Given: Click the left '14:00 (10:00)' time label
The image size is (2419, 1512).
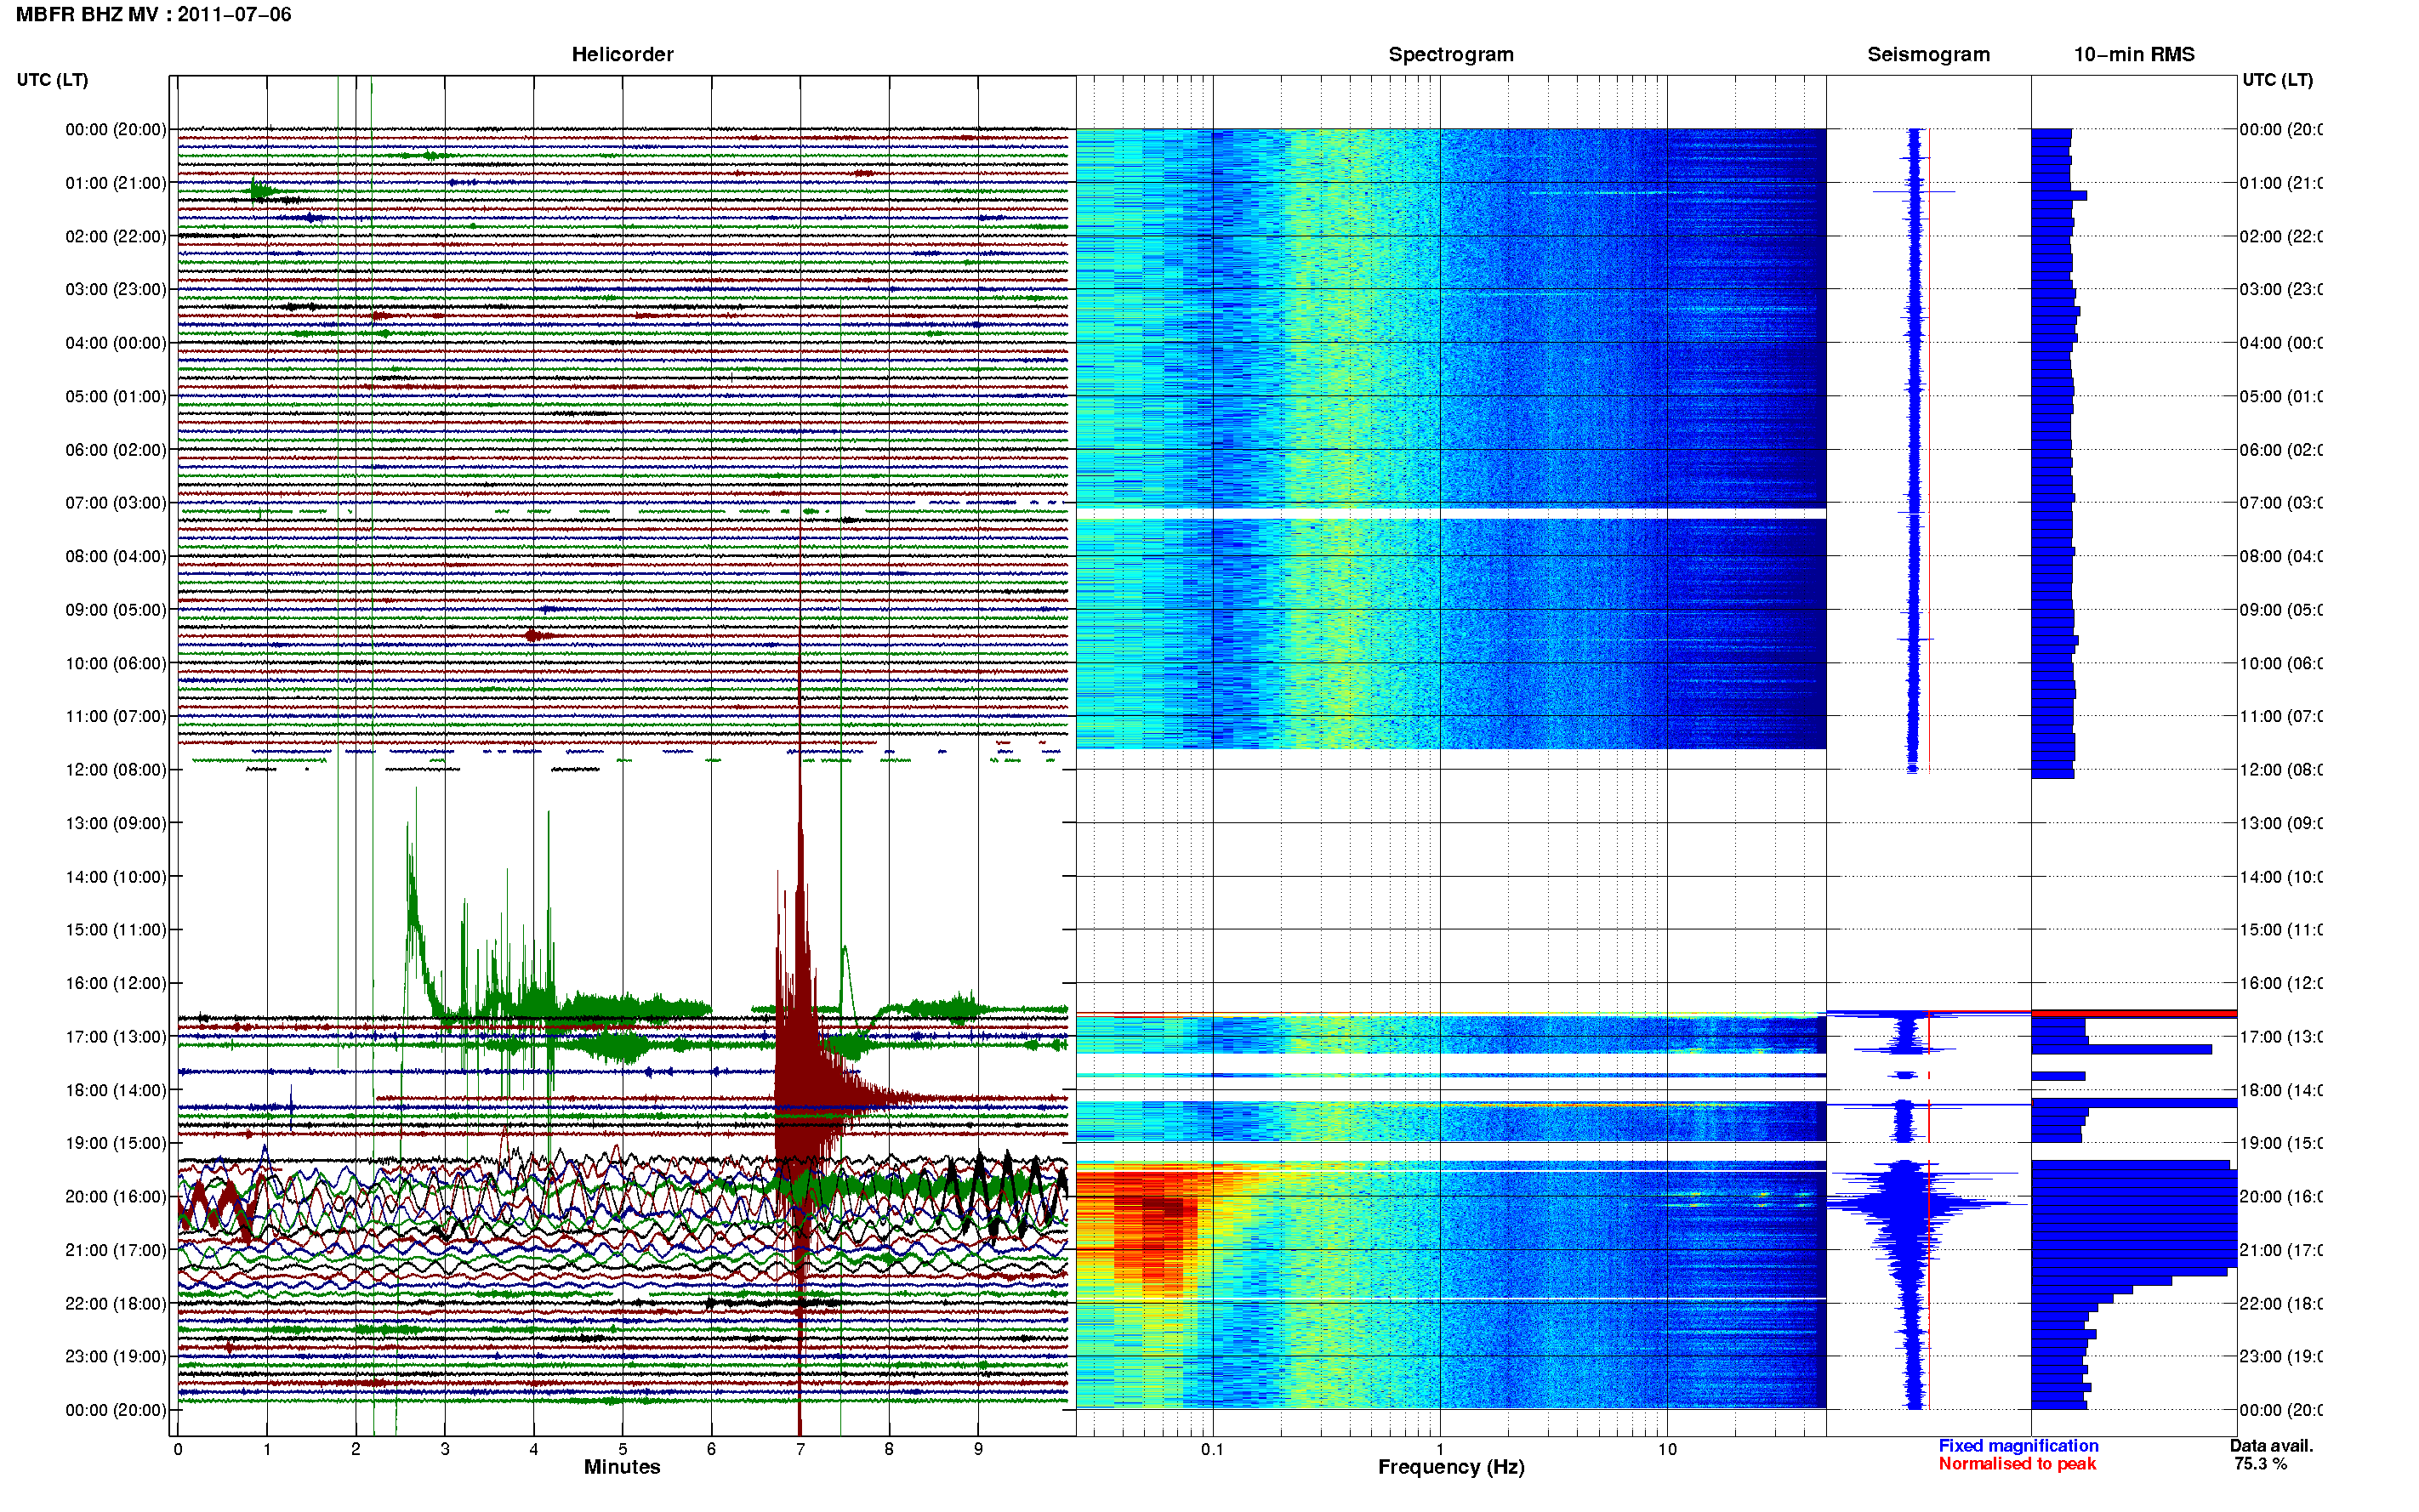Looking at the screenshot, I should pos(116,877).
